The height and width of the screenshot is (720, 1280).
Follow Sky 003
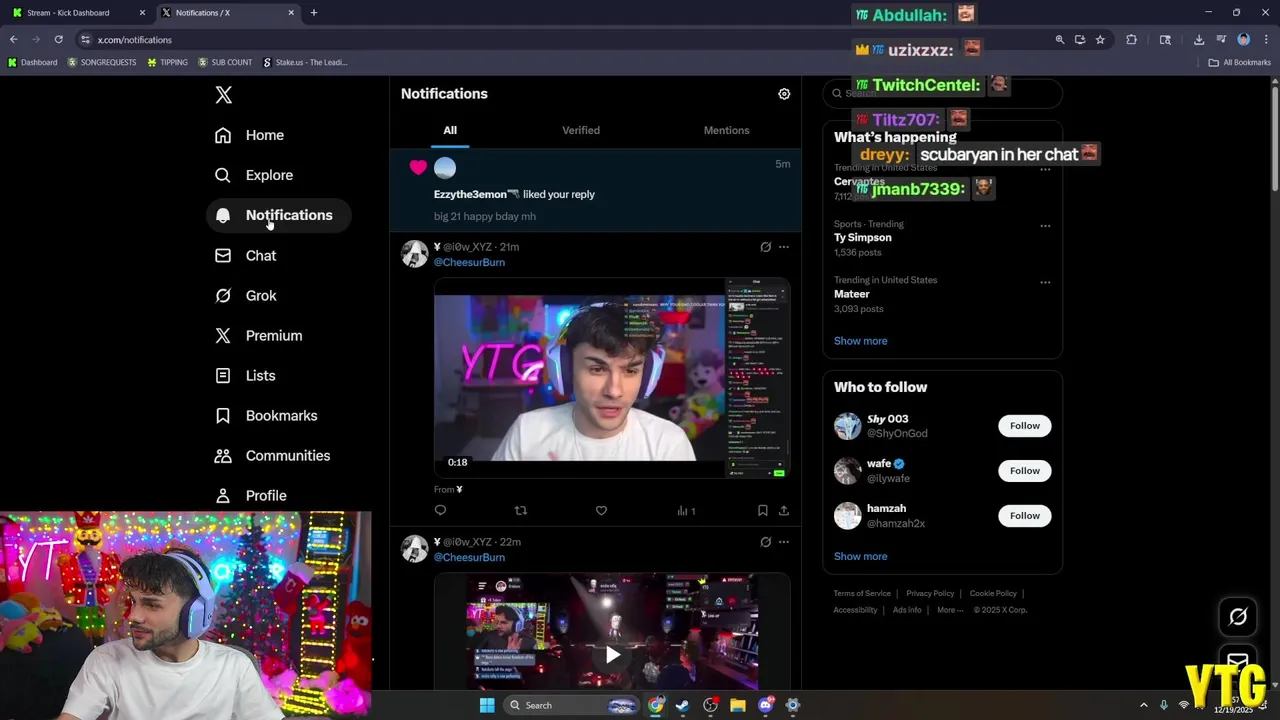coord(1024,426)
